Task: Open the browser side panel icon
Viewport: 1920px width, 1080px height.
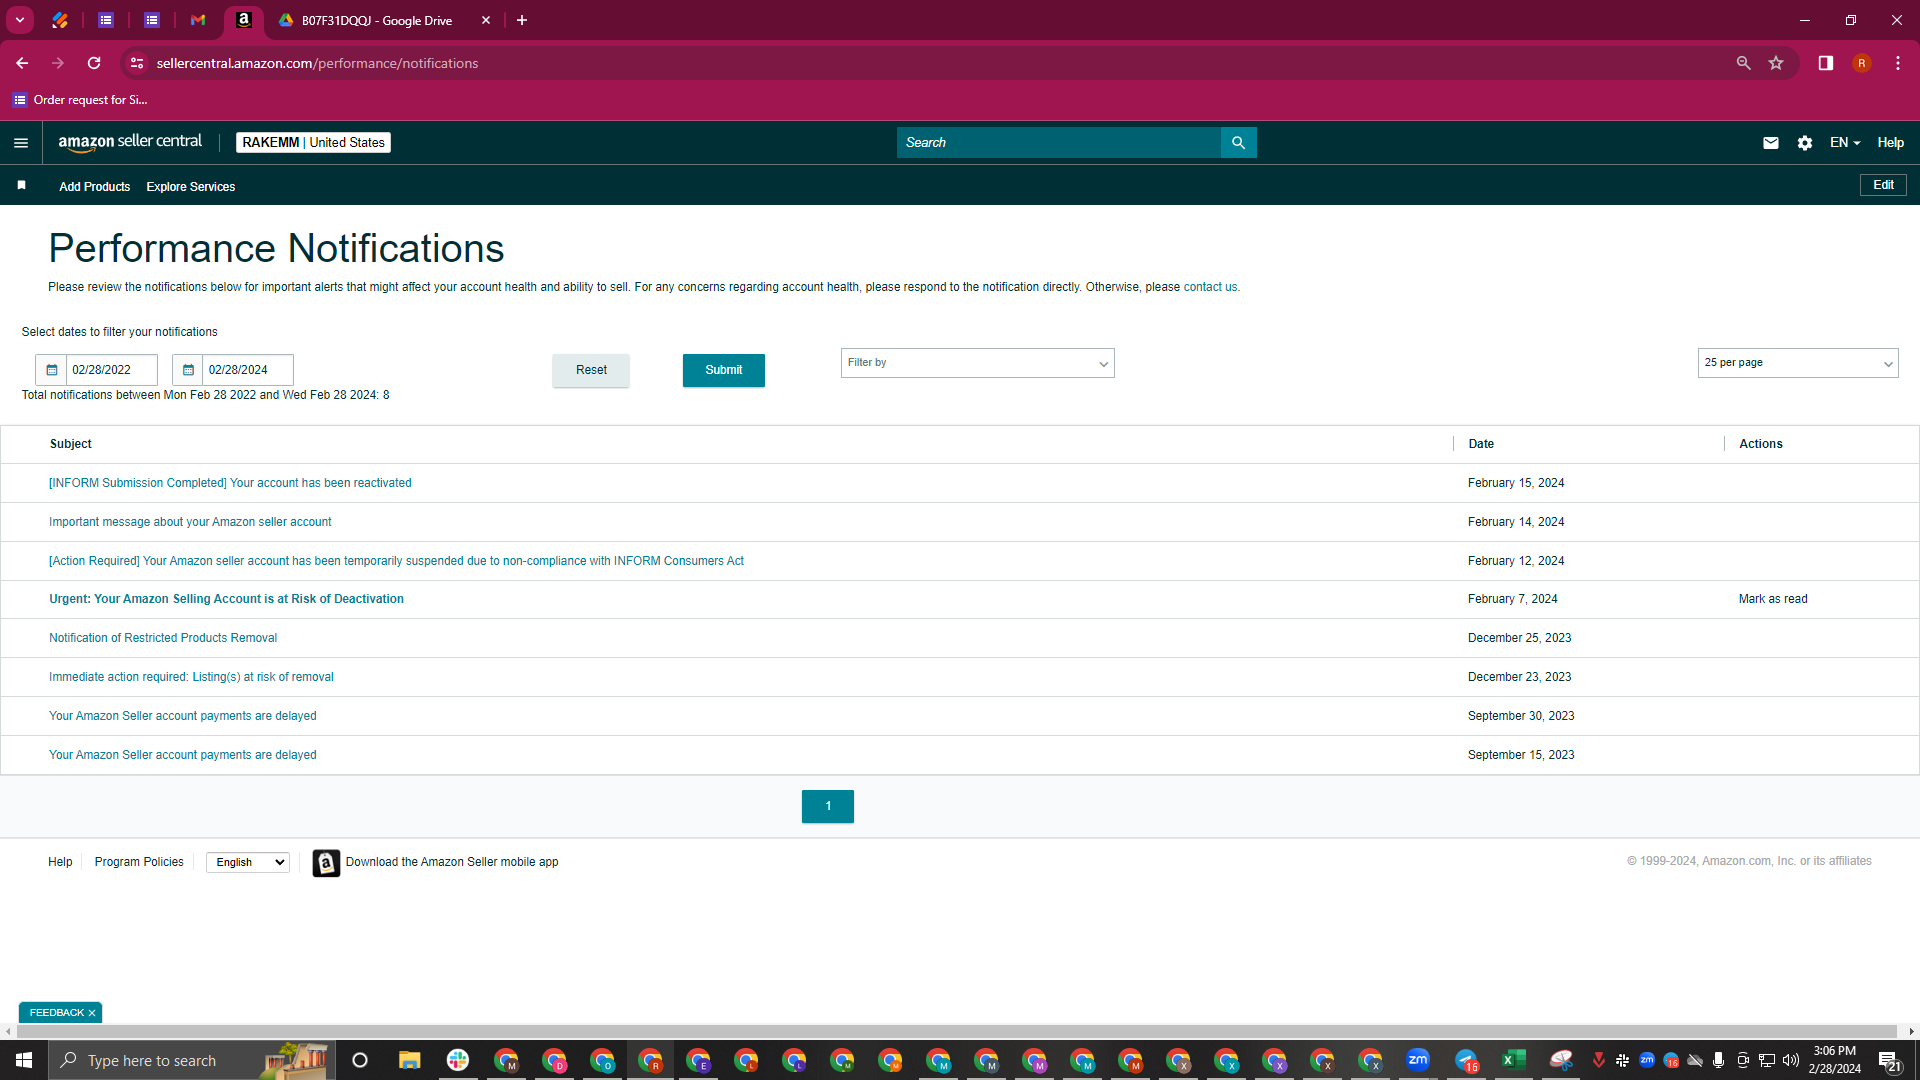Action: [1826, 63]
